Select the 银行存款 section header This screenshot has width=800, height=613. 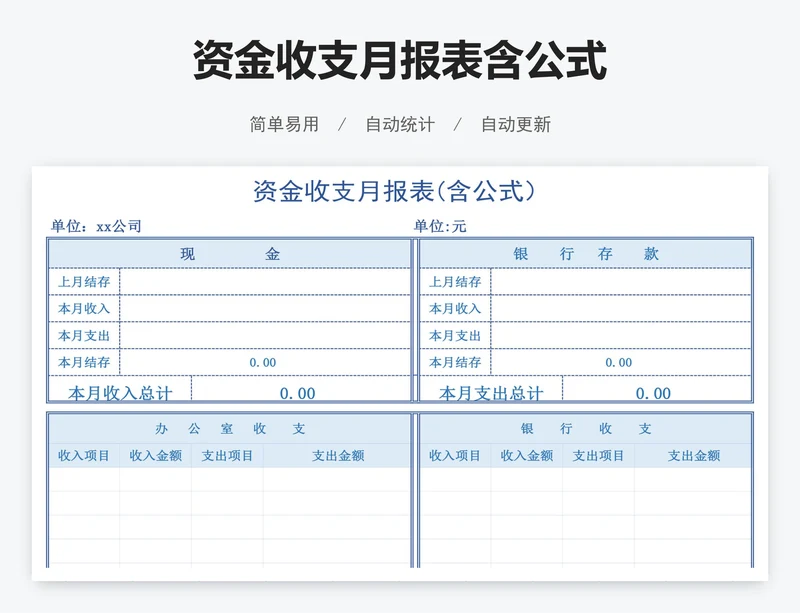point(585,254)
